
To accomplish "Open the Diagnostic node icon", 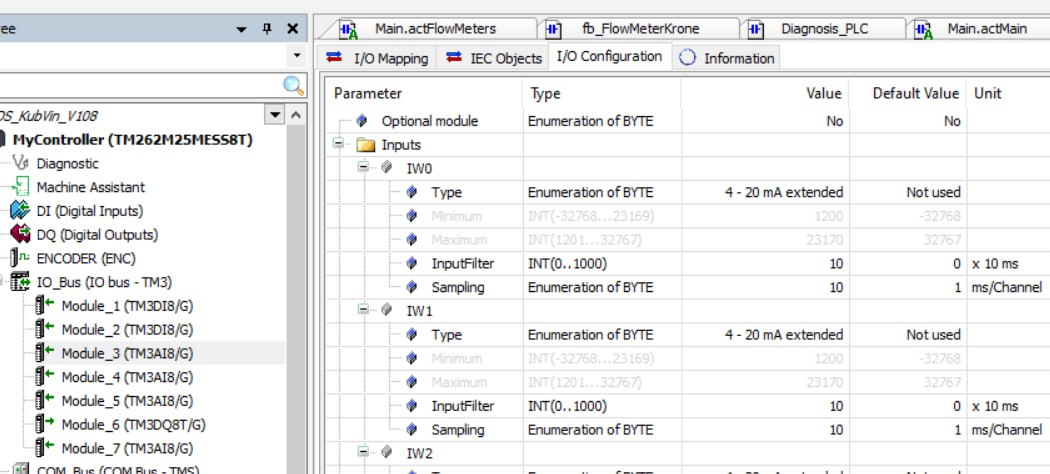I will [x=21, y=163].
